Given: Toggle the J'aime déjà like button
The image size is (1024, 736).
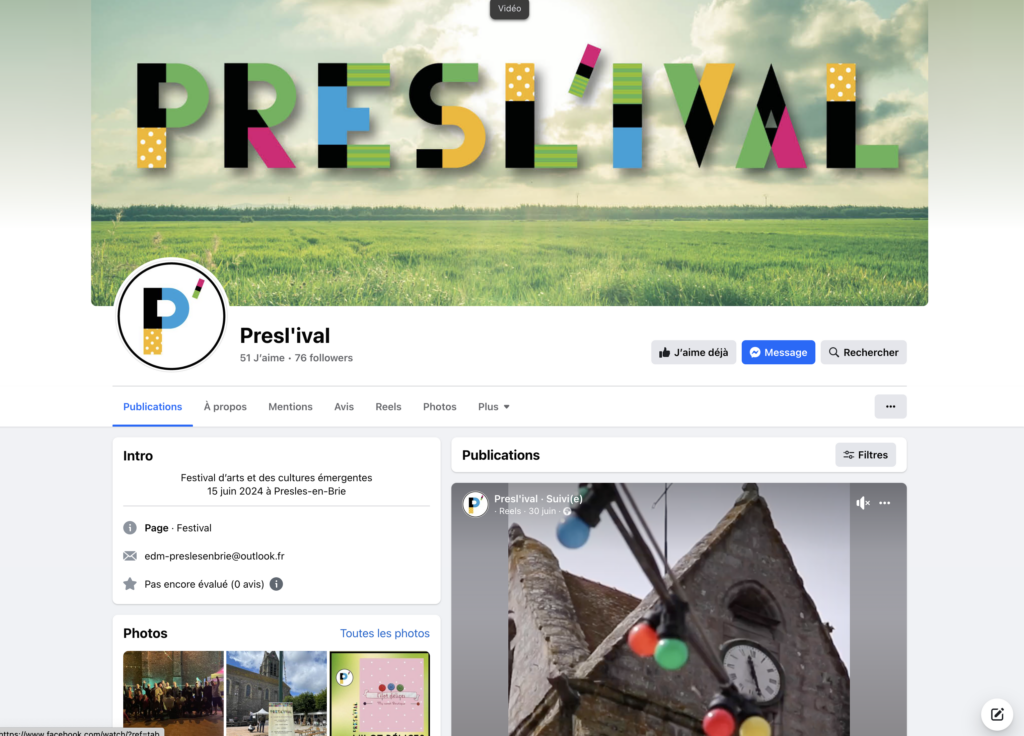Looking at the screenshot, I should [694, 352].
